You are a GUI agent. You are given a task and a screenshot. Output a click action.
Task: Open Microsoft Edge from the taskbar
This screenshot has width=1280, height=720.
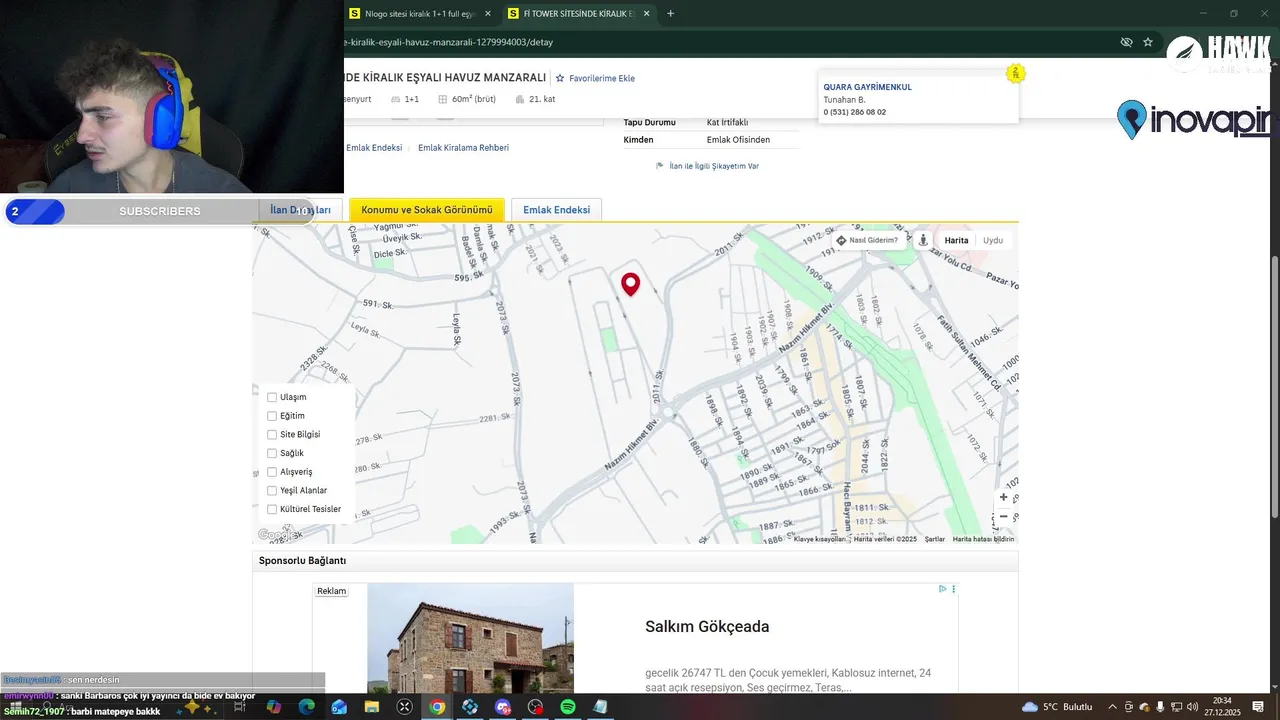click(x=306, y=707)
